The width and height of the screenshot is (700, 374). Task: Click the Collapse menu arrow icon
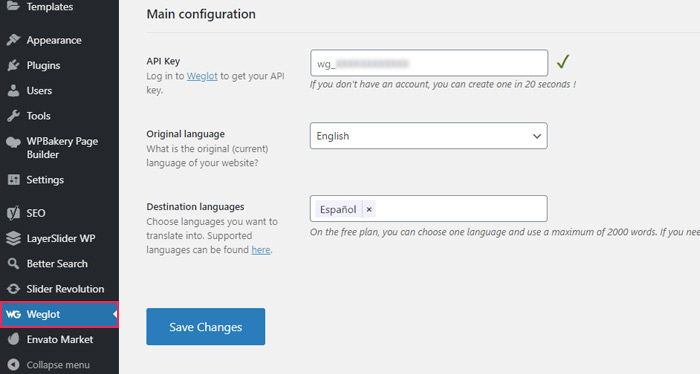tap(13, 365)
